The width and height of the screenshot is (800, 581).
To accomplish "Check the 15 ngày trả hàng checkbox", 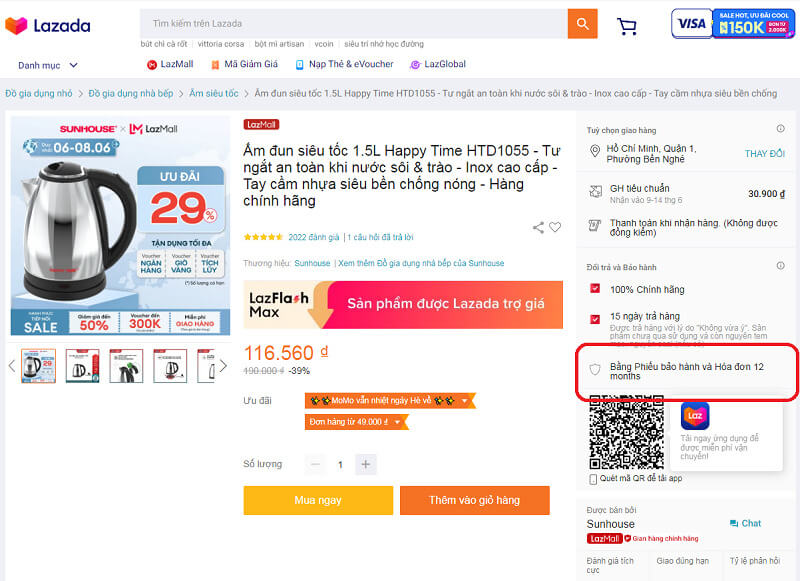I will tap(595, 319).
